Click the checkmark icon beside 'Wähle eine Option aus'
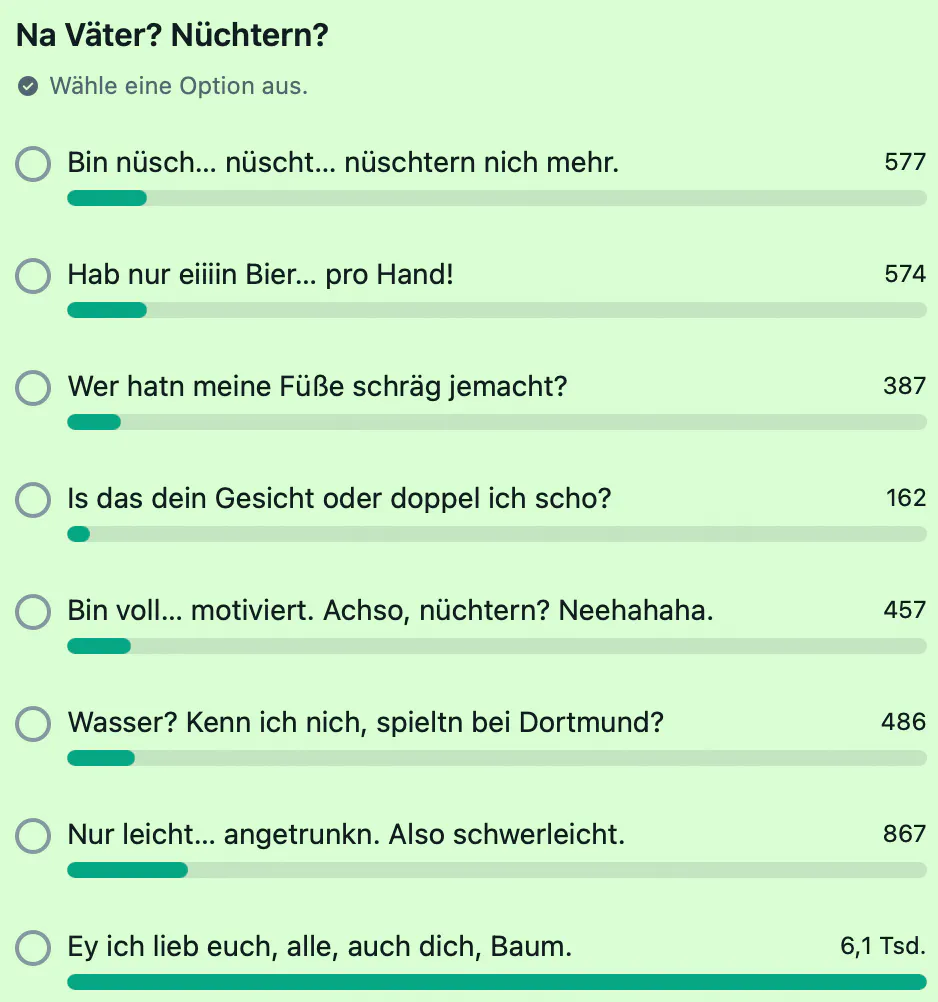The image size is (938, 1002). (x=28, y=86)
